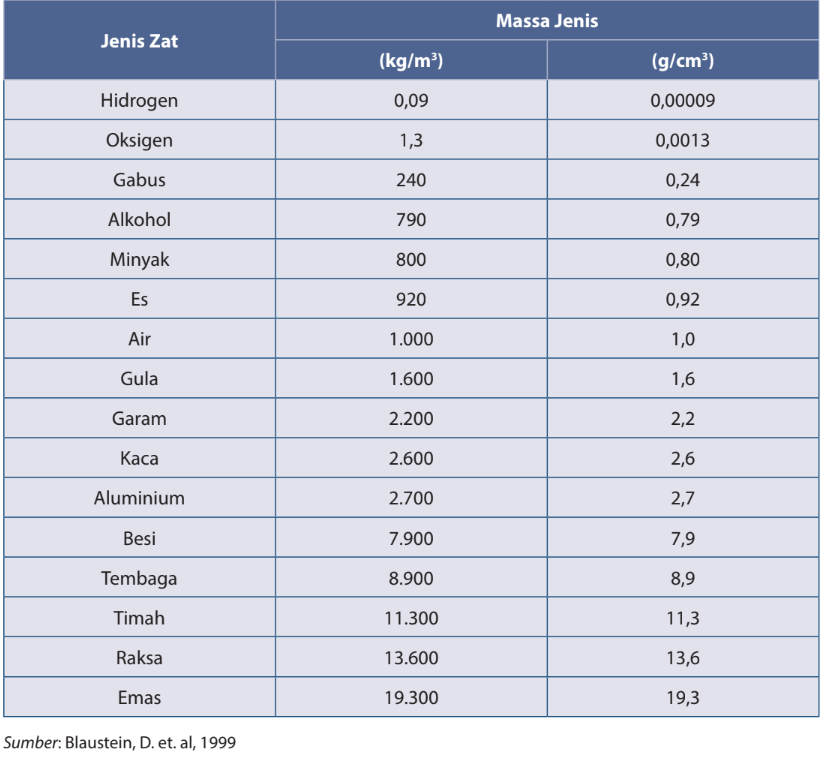Select the Minyak value 0,80
Viewport: 824px width, 777px height.
(682, 260)
